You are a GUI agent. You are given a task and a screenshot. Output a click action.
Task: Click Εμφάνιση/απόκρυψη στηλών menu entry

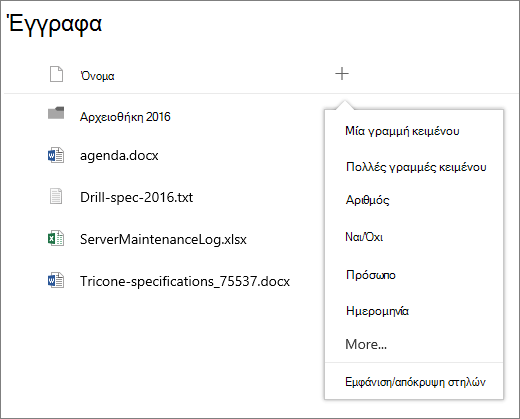click(x=415, y=382)
